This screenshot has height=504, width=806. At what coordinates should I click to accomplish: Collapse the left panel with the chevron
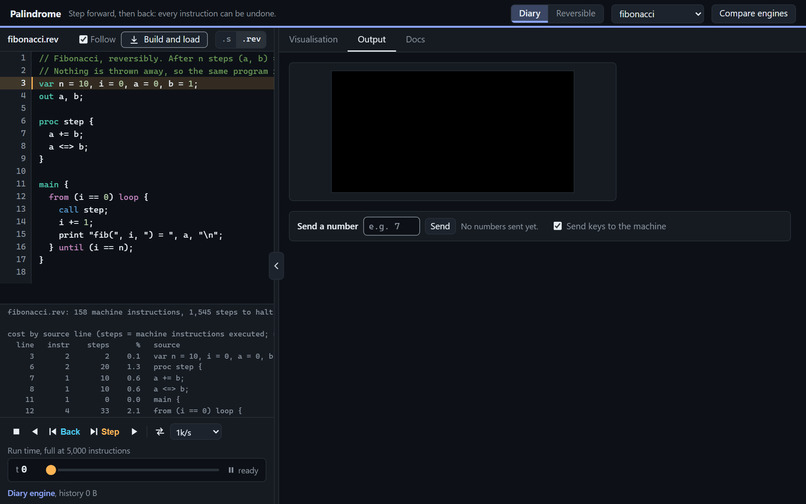tap(276, 266)
